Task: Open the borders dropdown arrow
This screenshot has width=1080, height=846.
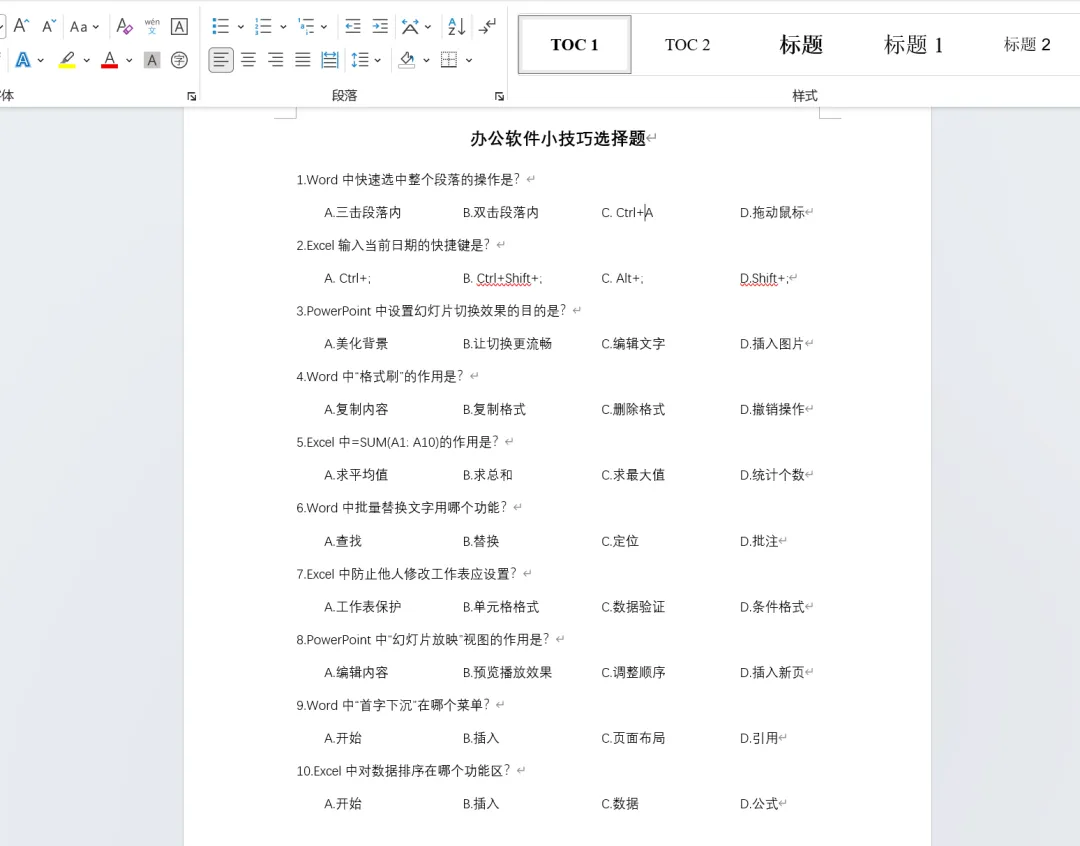Action: [x=469, y=61]
